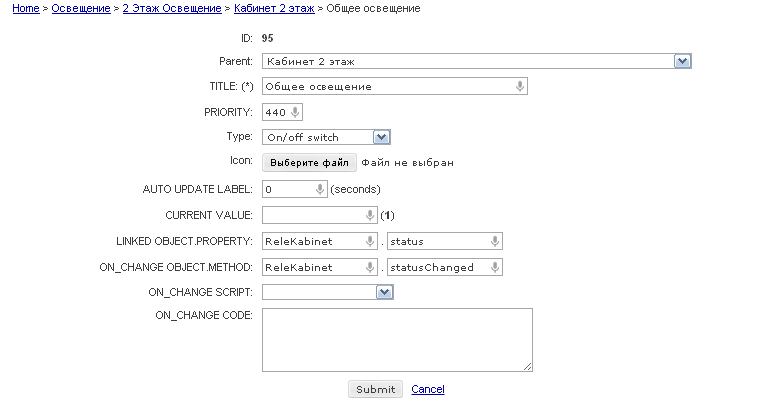Click microphone icon in CURRENT VALUE field
This screenshot has width=782, height=415.
click(370, 215)
